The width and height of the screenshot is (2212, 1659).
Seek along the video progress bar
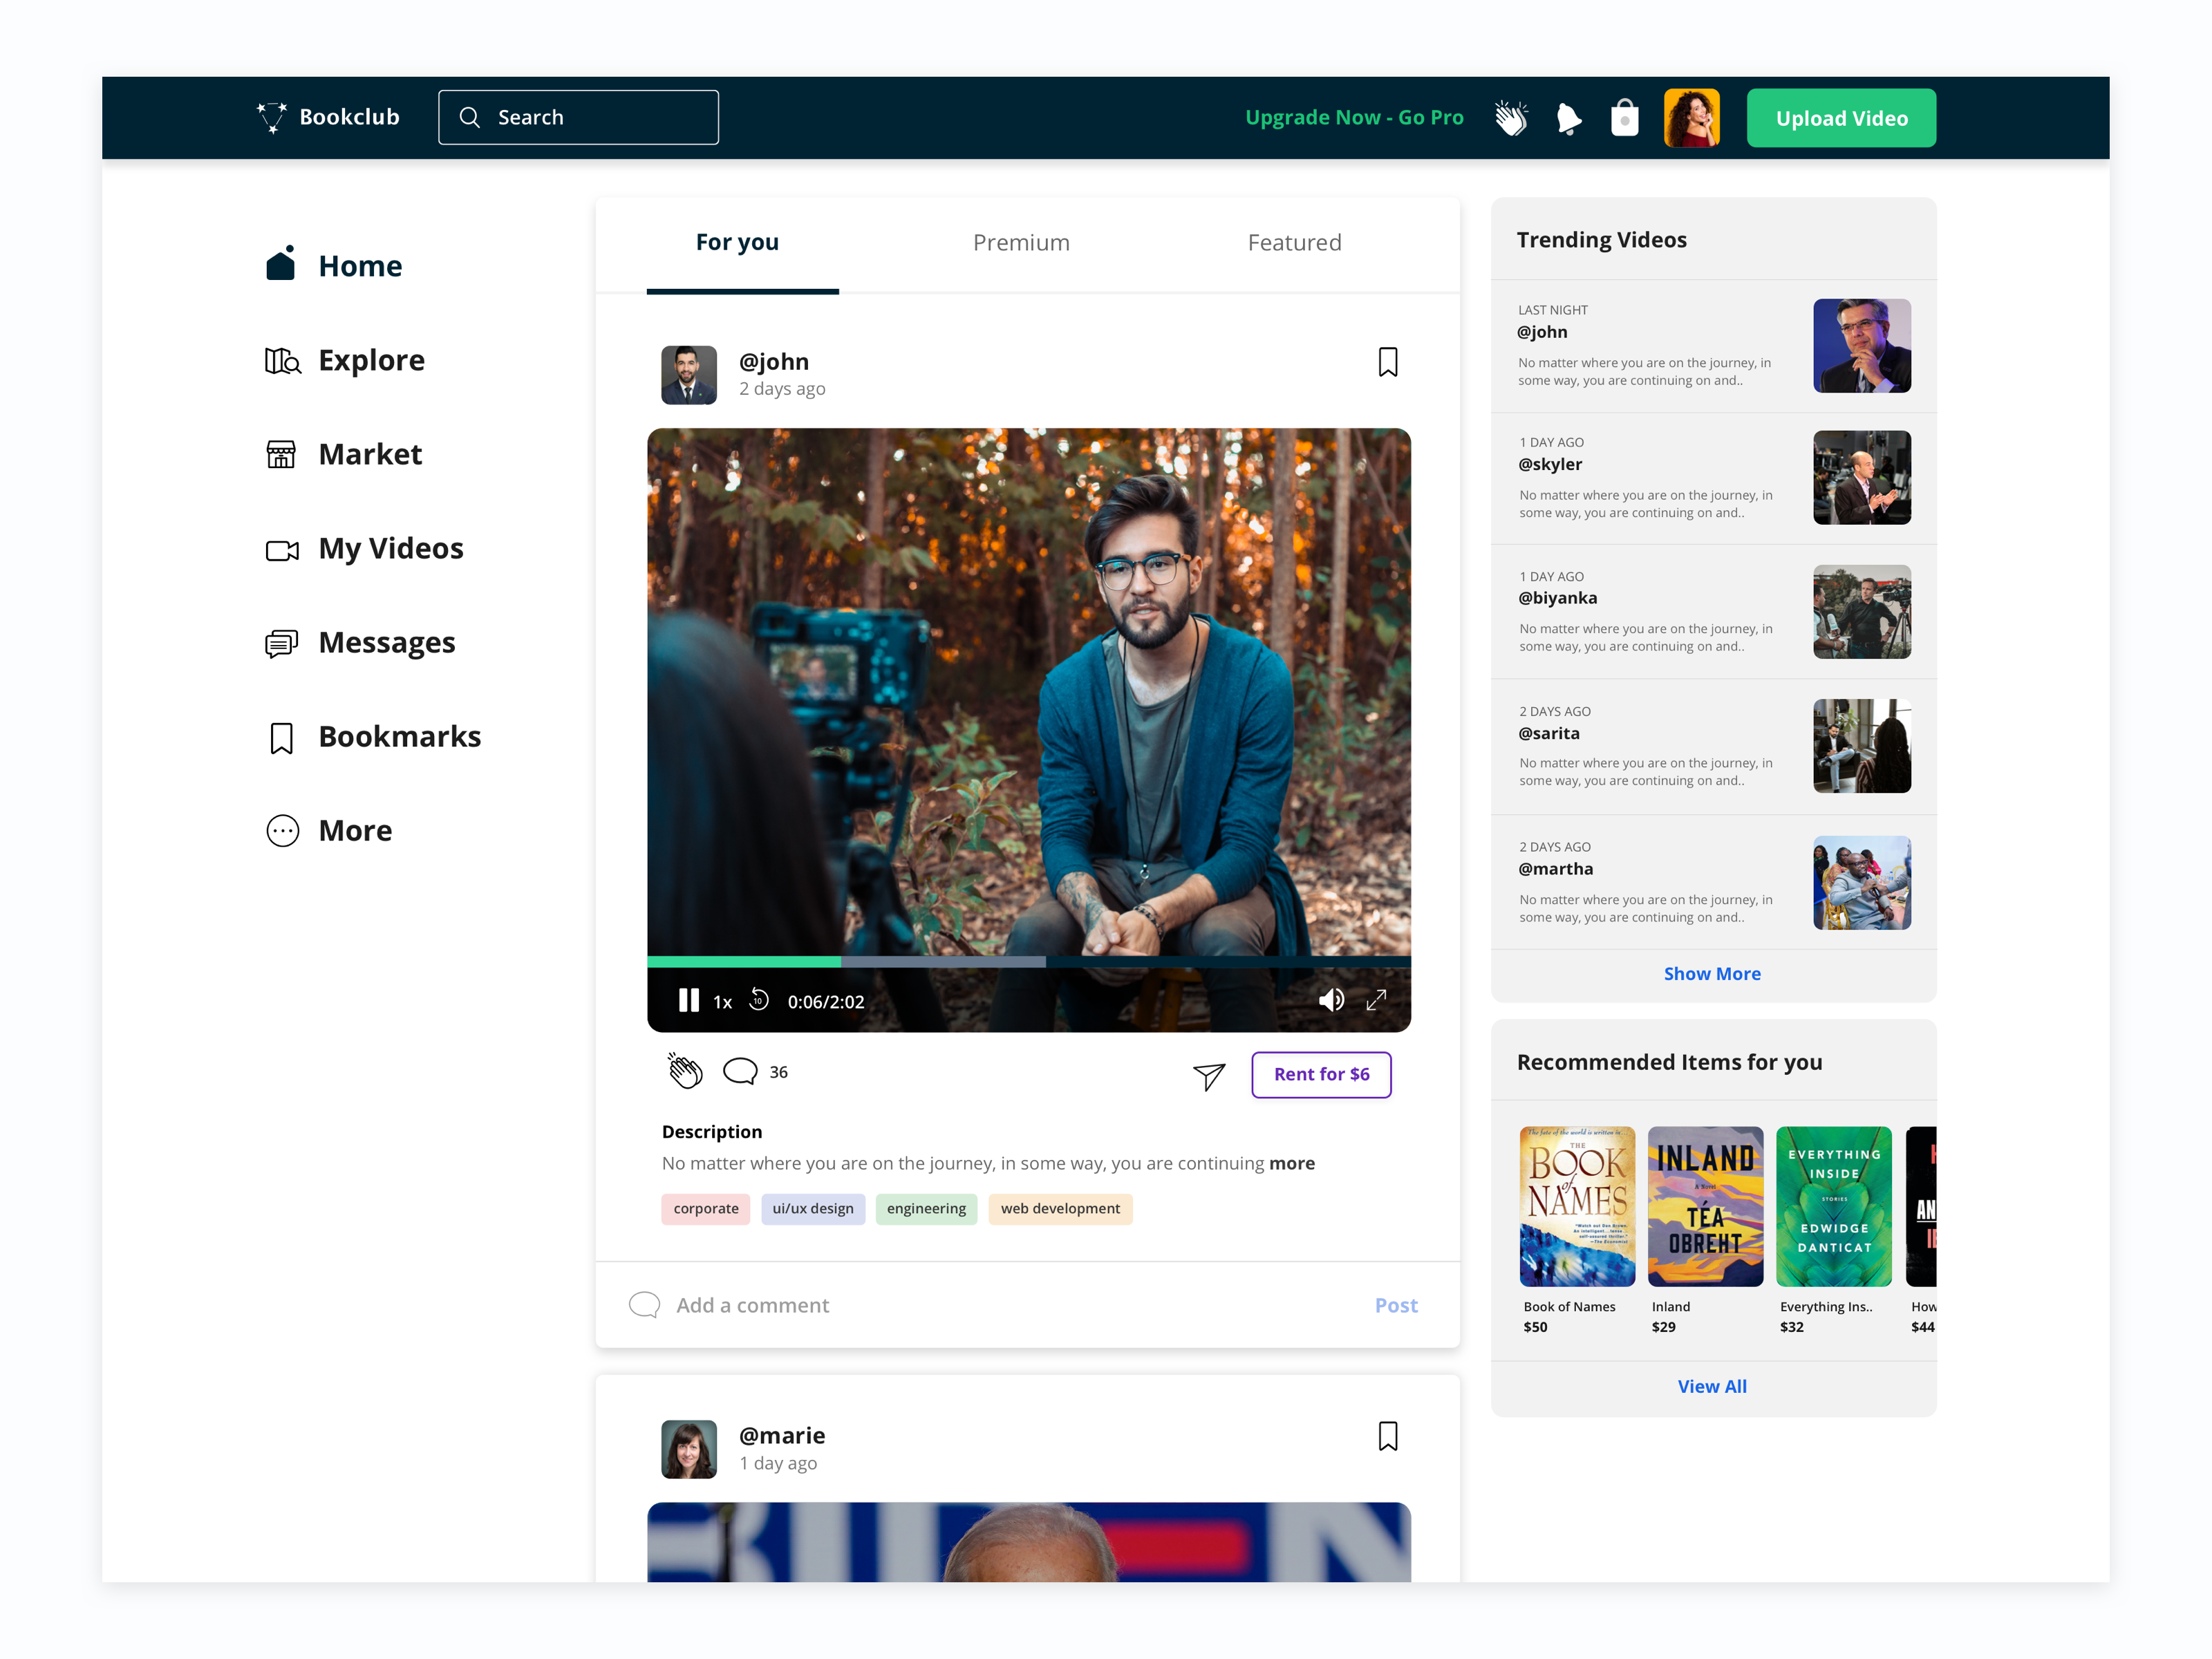1028,962
